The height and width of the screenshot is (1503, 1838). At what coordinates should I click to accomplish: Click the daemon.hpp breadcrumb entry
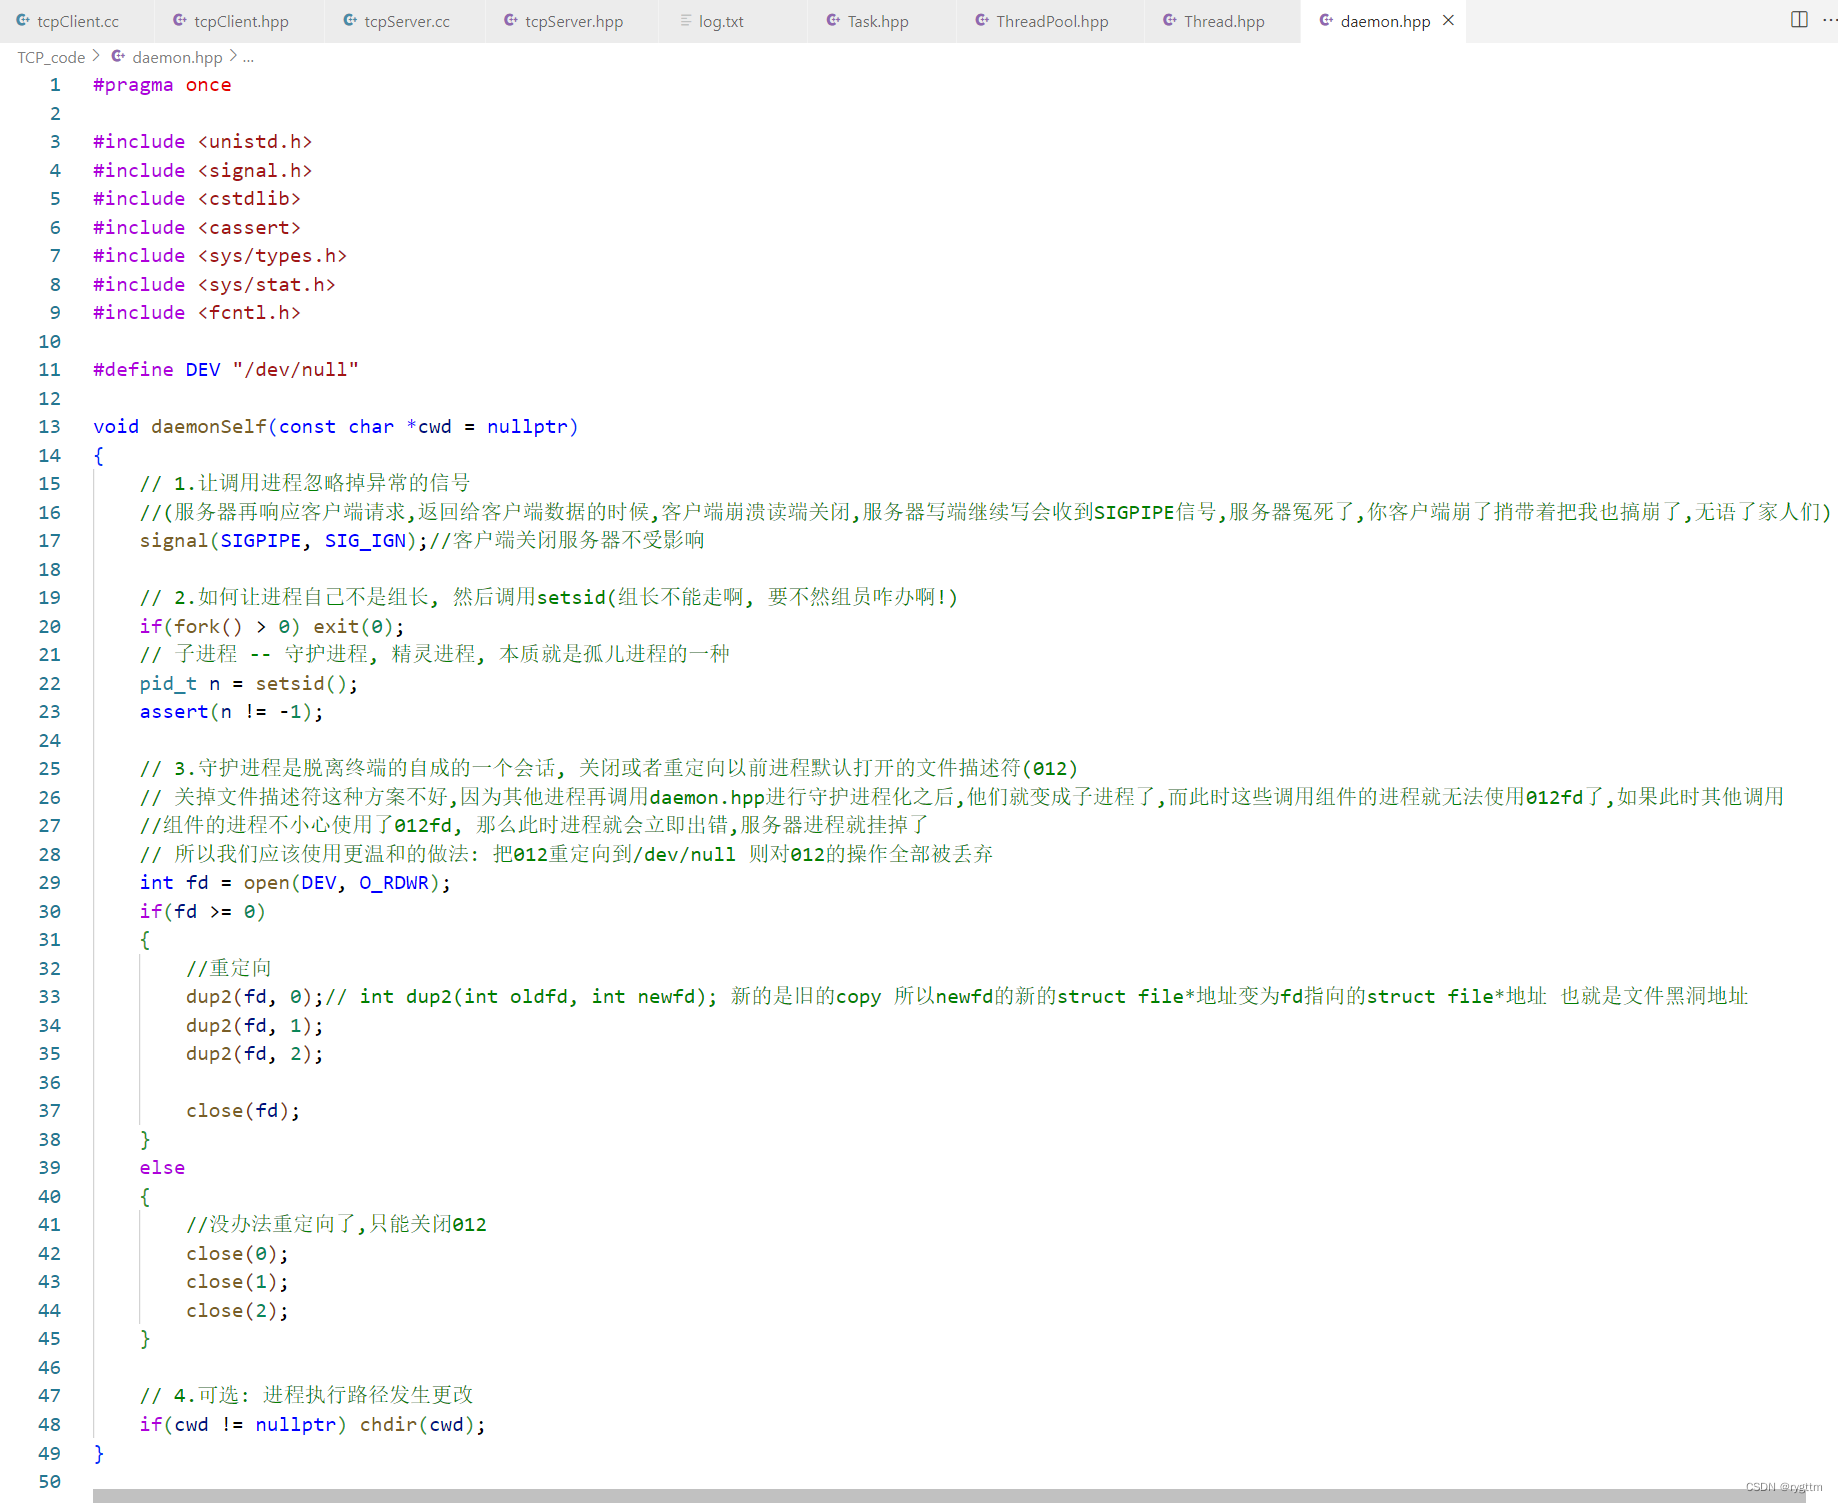177,57
